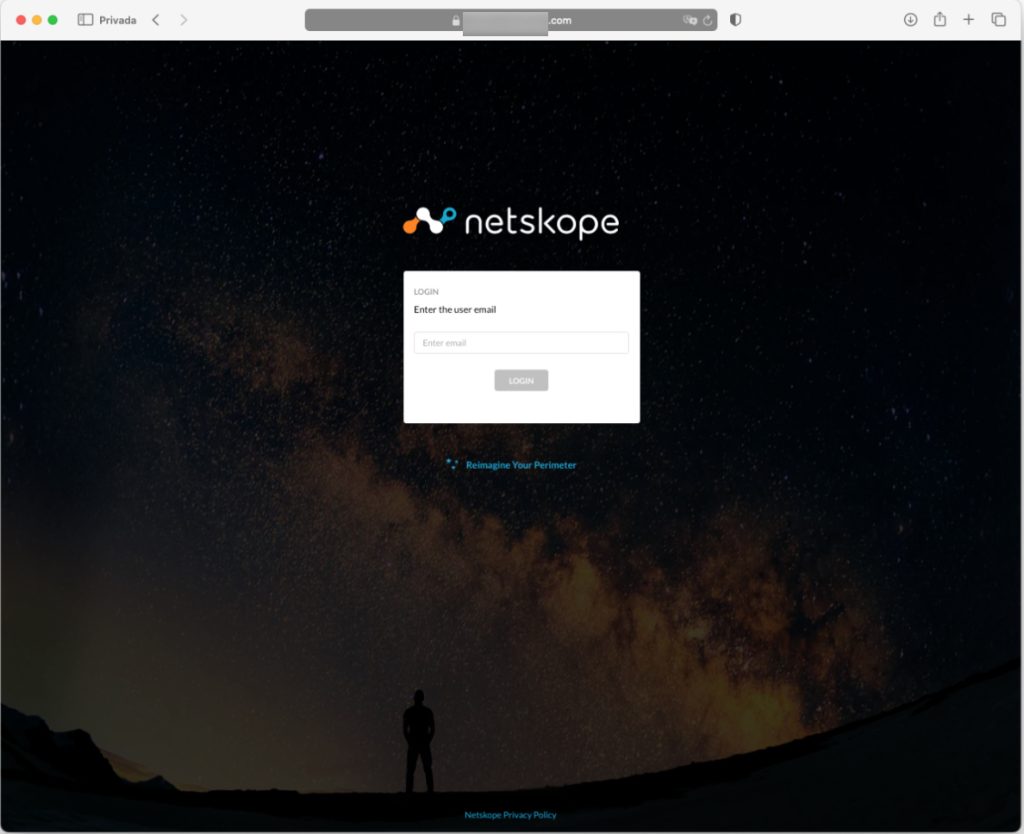Click the Netskope logo
The image size is (1024, 834).
511,222
